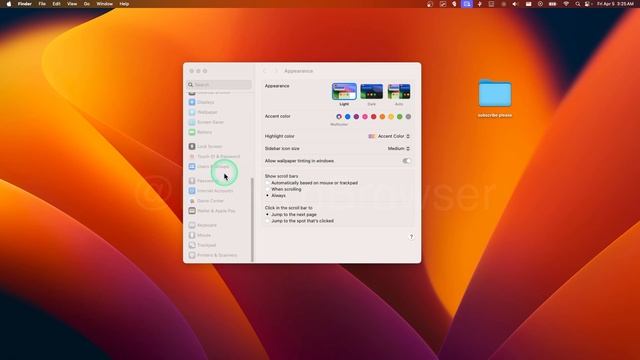
Task: Click the date and time in the menu bar
Action: coord(615,4)
